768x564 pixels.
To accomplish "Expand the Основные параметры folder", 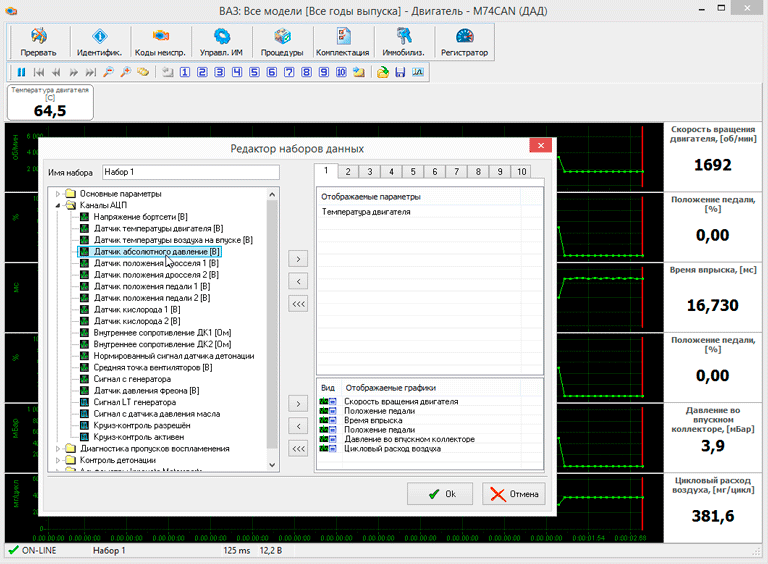I will 58,194.
